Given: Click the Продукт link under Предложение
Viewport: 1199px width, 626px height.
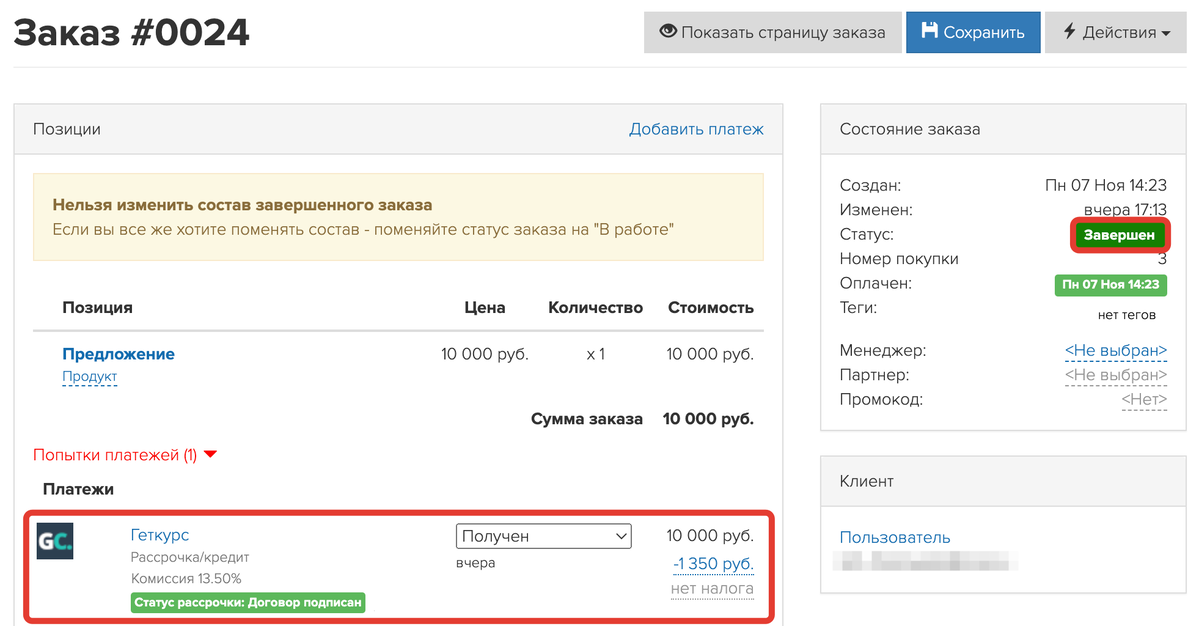Looking at the screenshot, I should tap(89, 376).
